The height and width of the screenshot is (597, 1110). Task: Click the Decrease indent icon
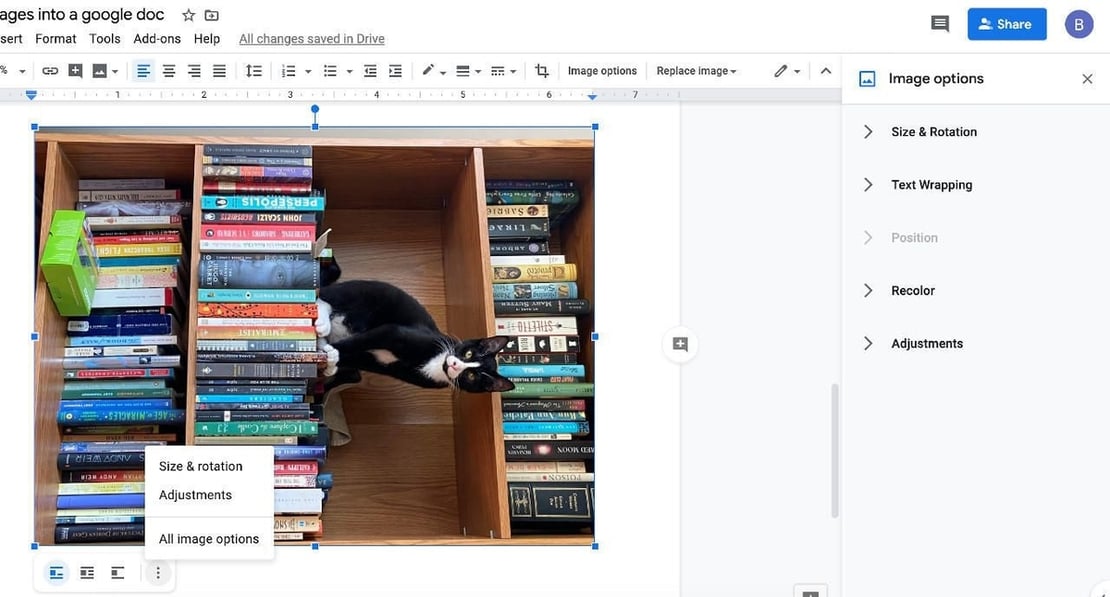(368, 69)
